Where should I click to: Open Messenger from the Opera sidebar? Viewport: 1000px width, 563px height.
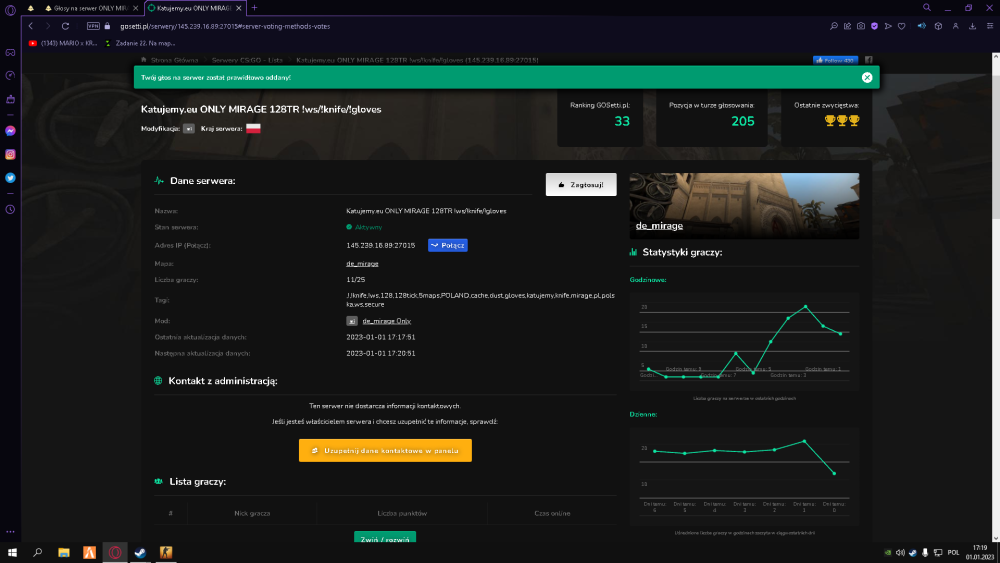click(x=10, y=131)
